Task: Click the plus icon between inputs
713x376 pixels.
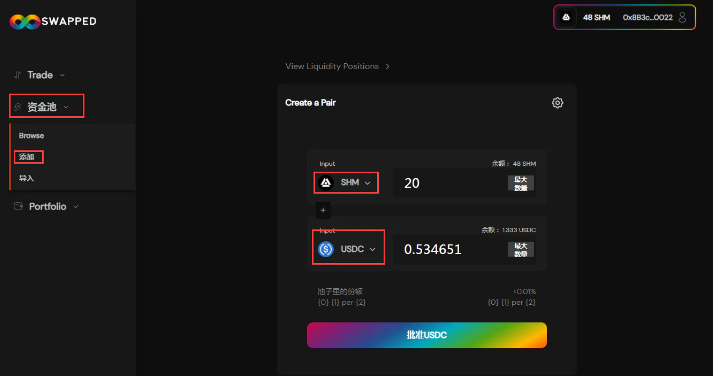Action: click(323, 211)
